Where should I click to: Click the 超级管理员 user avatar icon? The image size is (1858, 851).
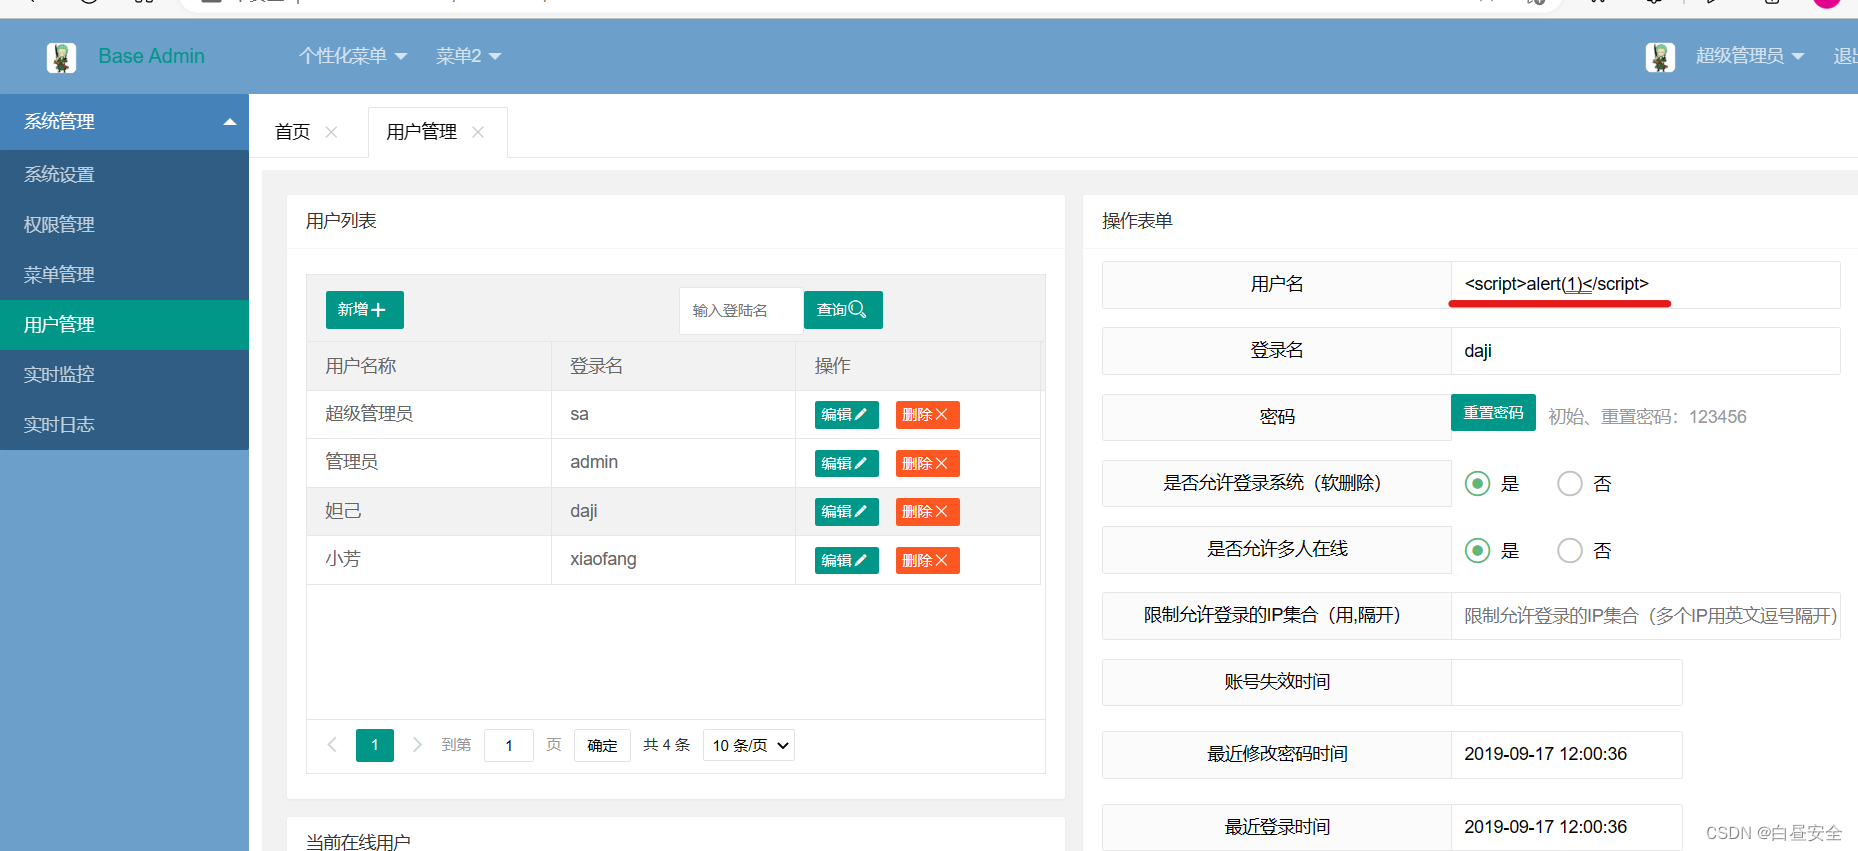tap(1660, 57)
